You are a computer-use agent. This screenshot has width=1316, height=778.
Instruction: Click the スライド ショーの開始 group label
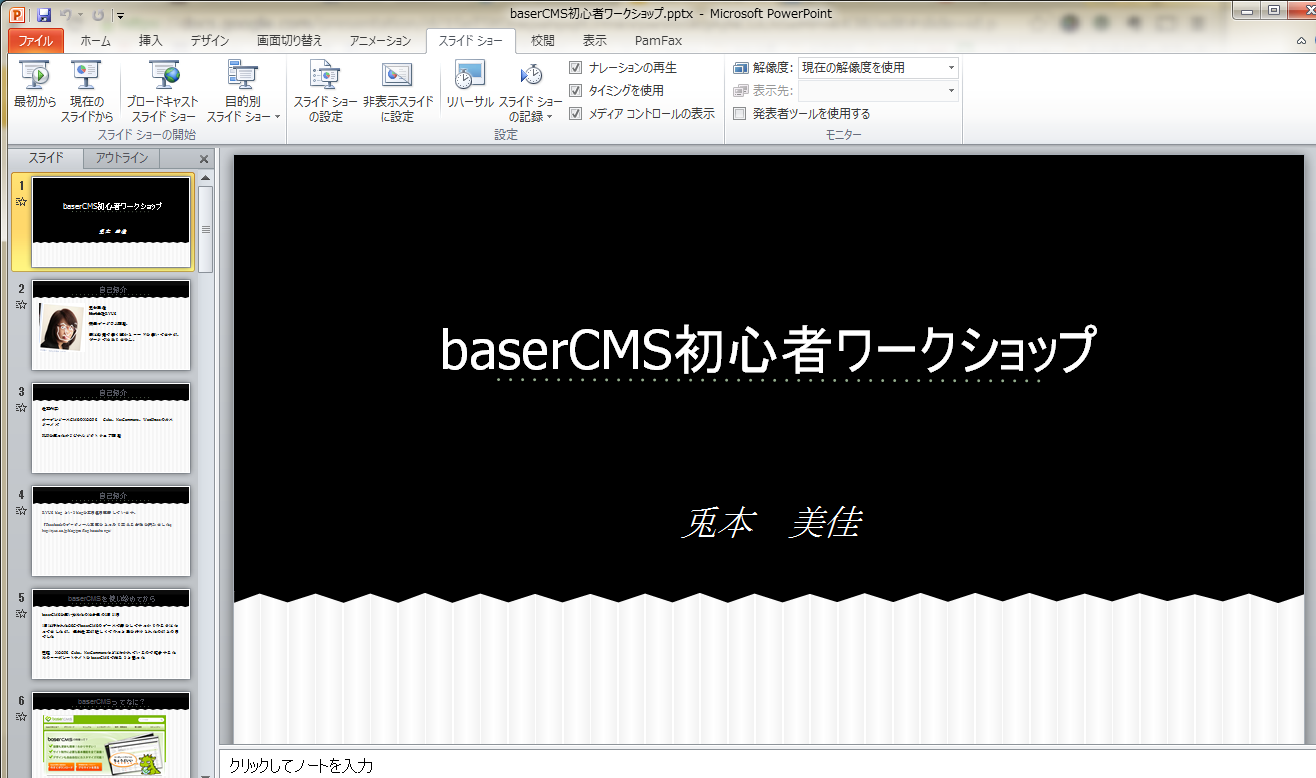coord(146,135)
